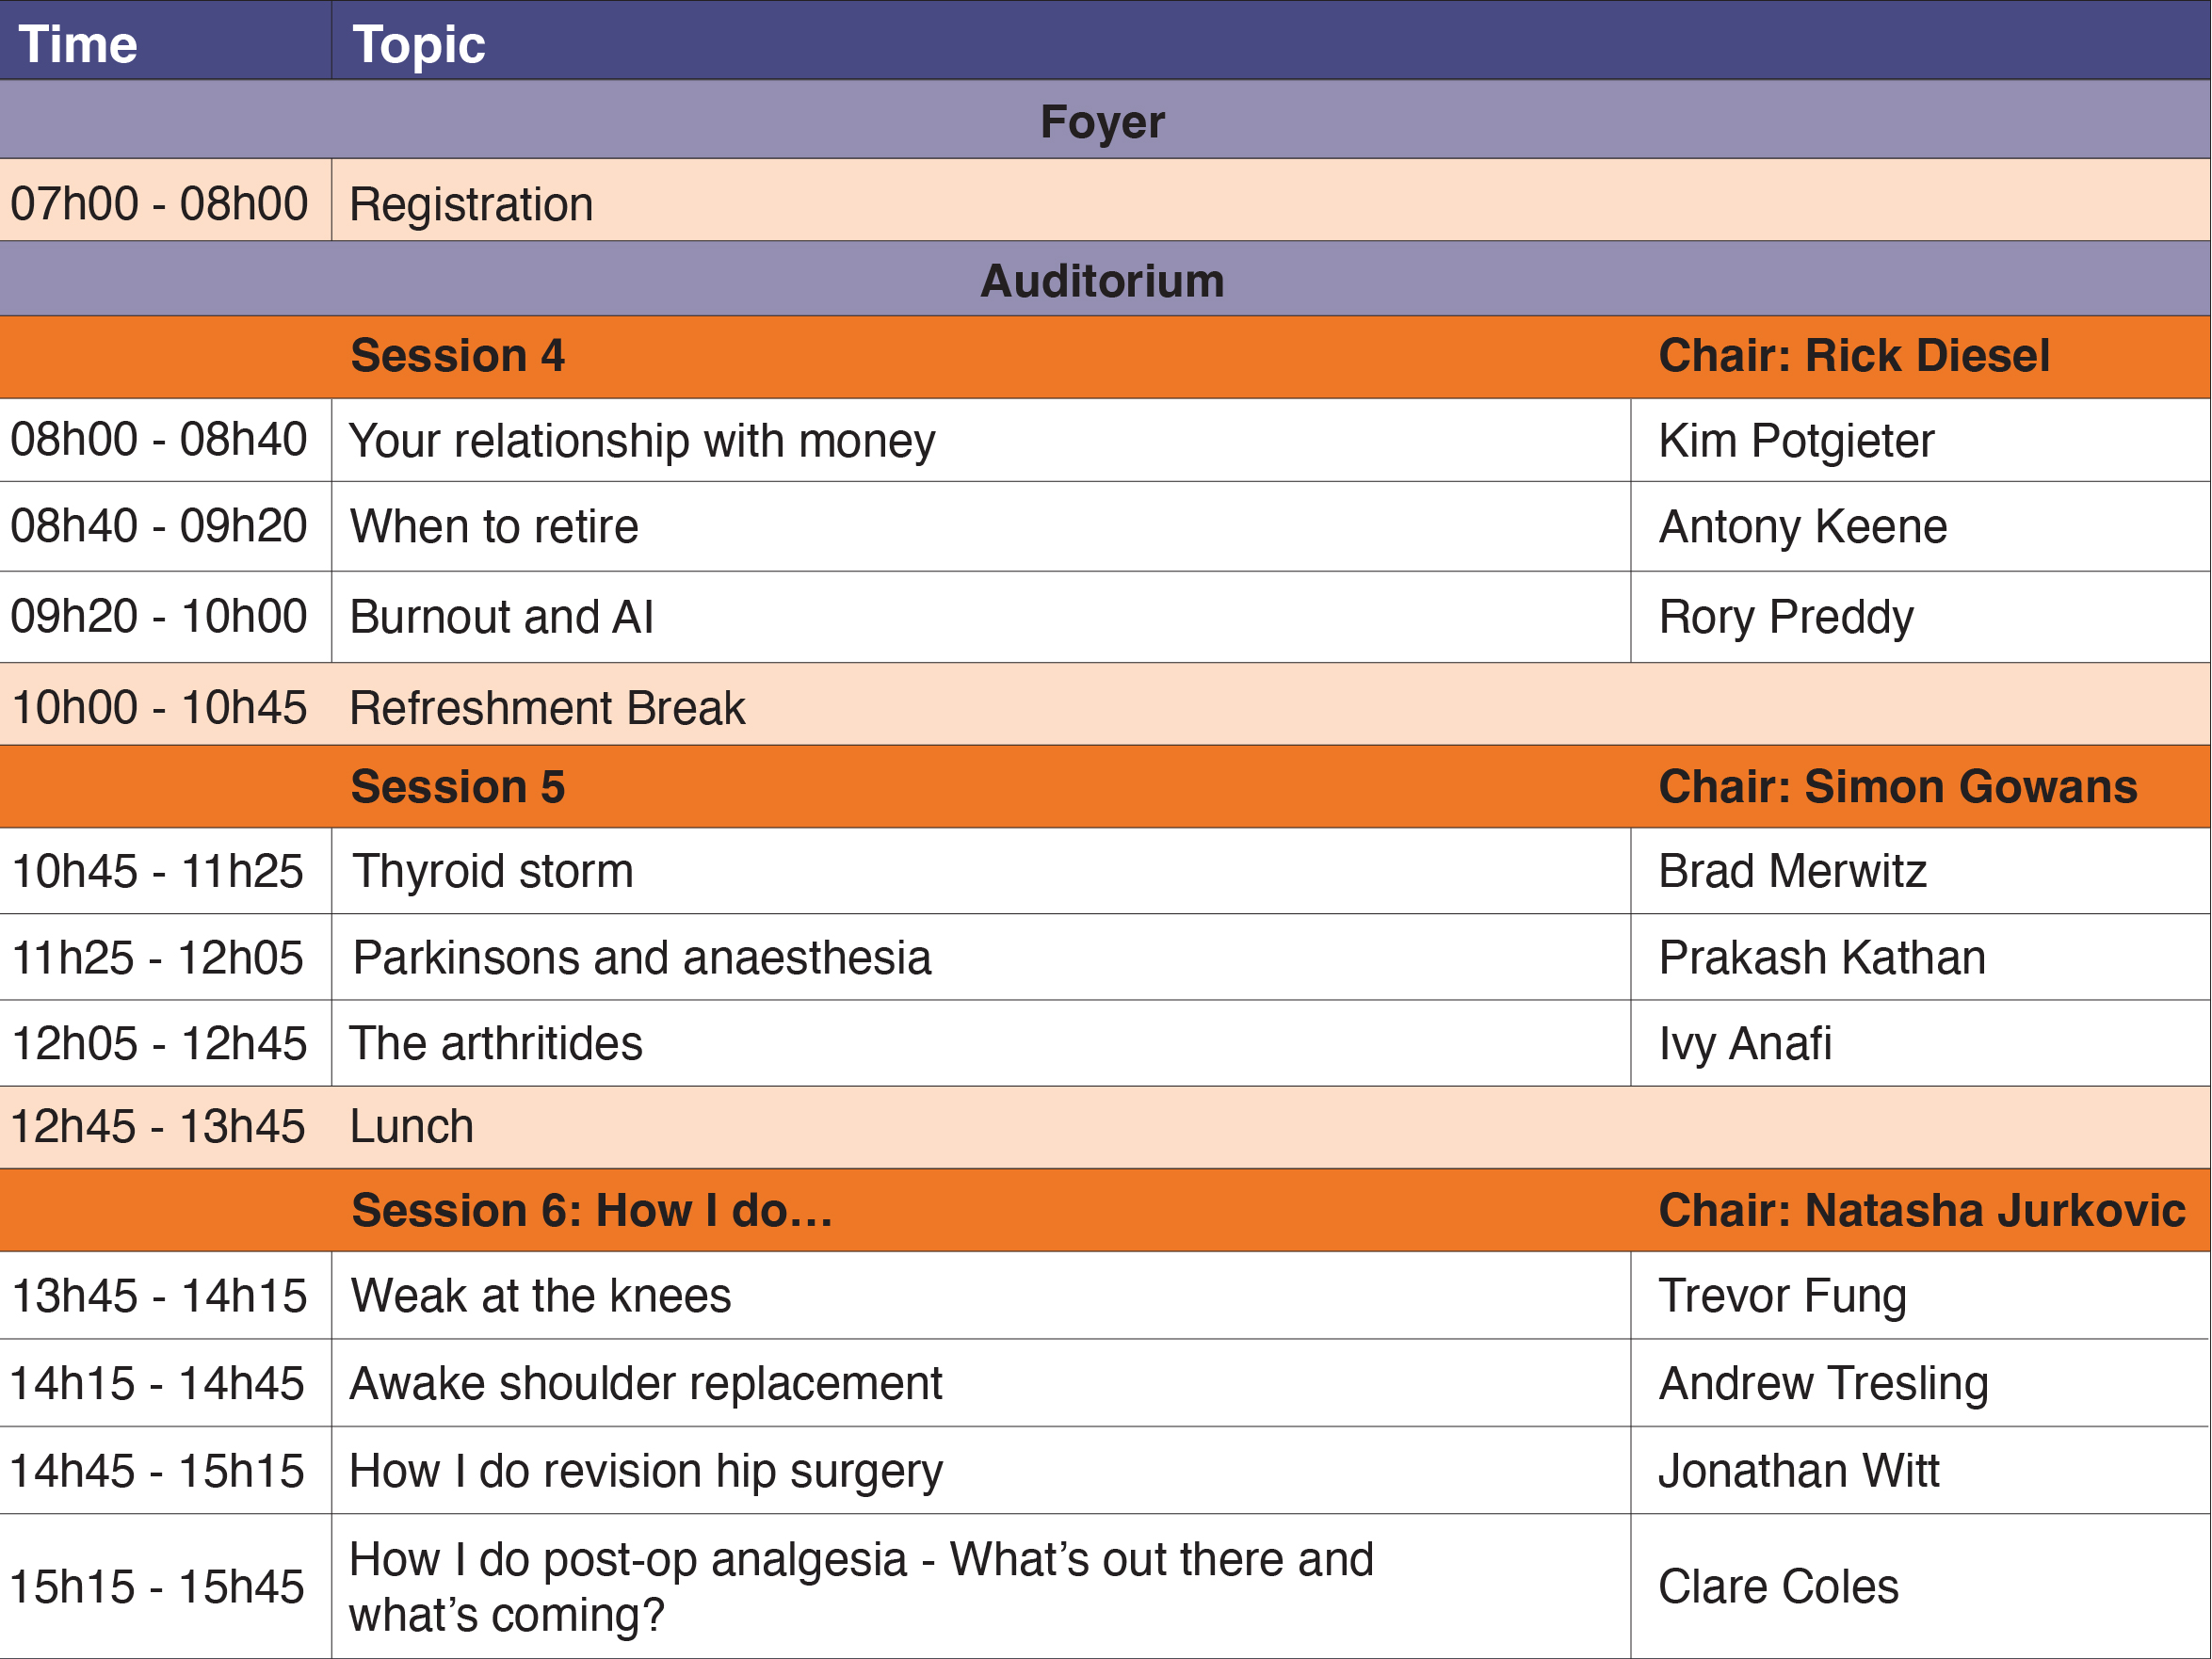Select the Burnout and AI topic
Viewport: 2212px width, 1659px height.
(501, 617)
